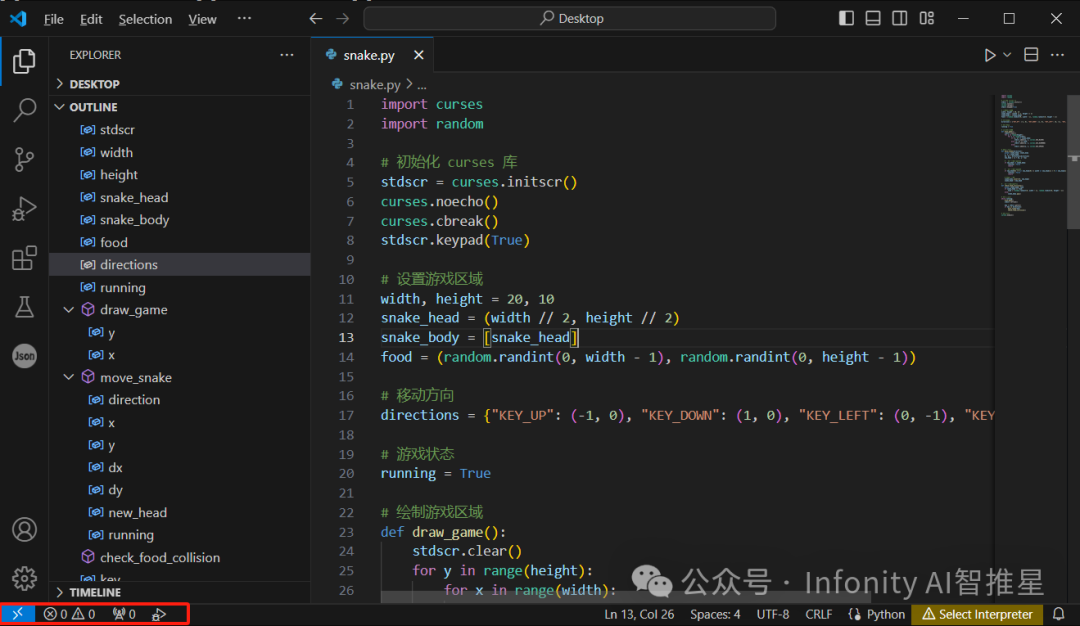
Task: Toggle Primary Side Bar visibility
Action: coord(847,19)
